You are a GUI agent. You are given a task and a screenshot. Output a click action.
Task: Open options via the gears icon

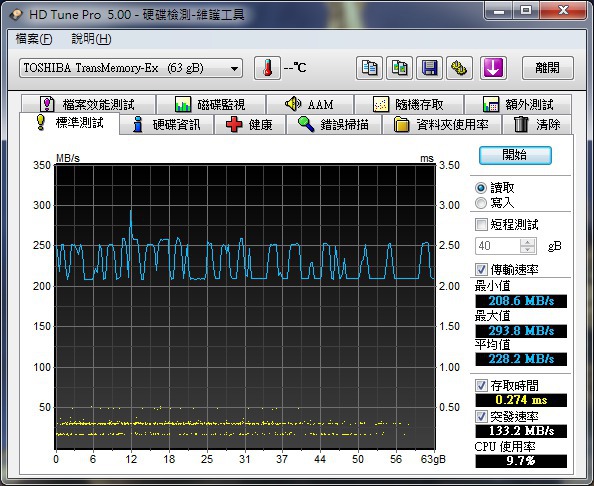click(x=459, y=68)
